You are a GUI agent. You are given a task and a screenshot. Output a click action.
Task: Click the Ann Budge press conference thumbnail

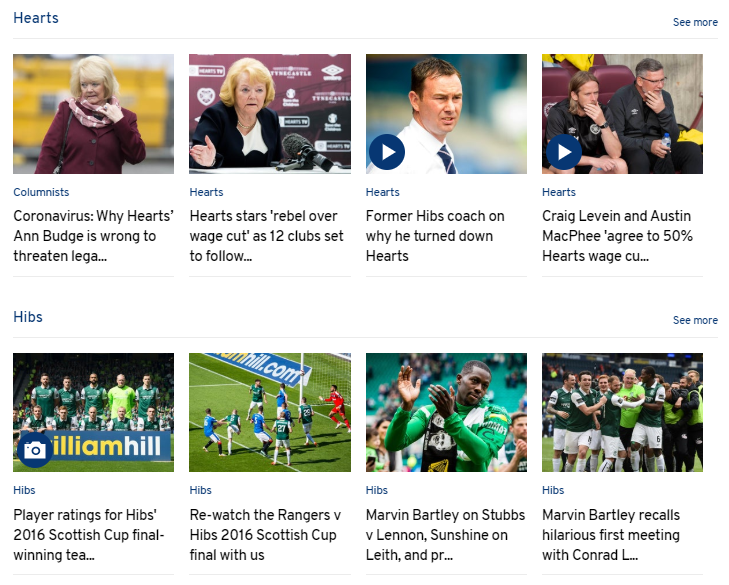click(x=270, y=114)
